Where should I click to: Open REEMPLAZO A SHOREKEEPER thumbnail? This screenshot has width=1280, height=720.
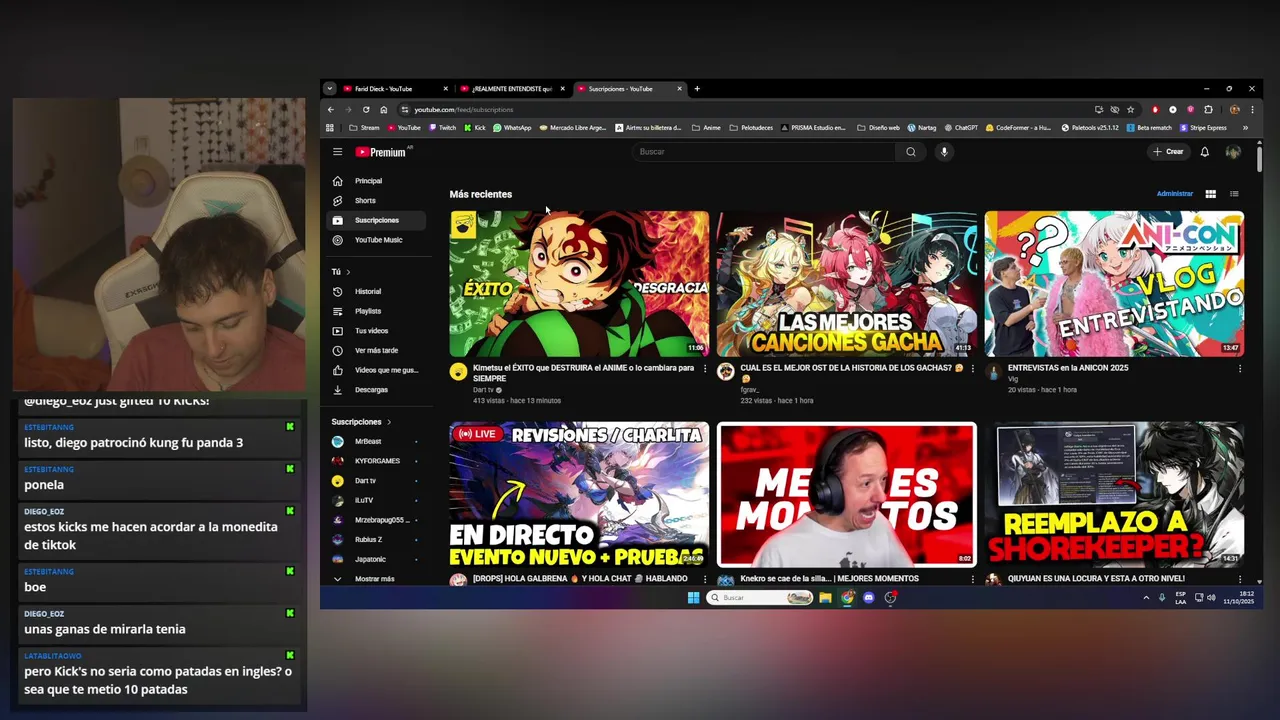click(1114, 495)
